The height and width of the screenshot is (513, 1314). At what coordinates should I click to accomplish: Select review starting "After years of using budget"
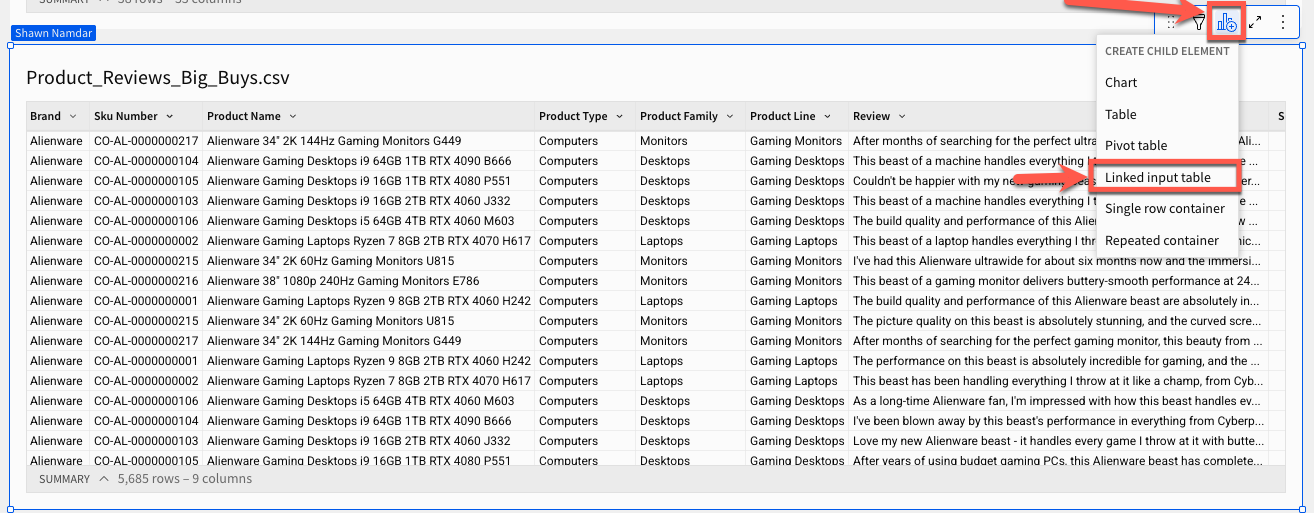click(x=1058, y=461)
